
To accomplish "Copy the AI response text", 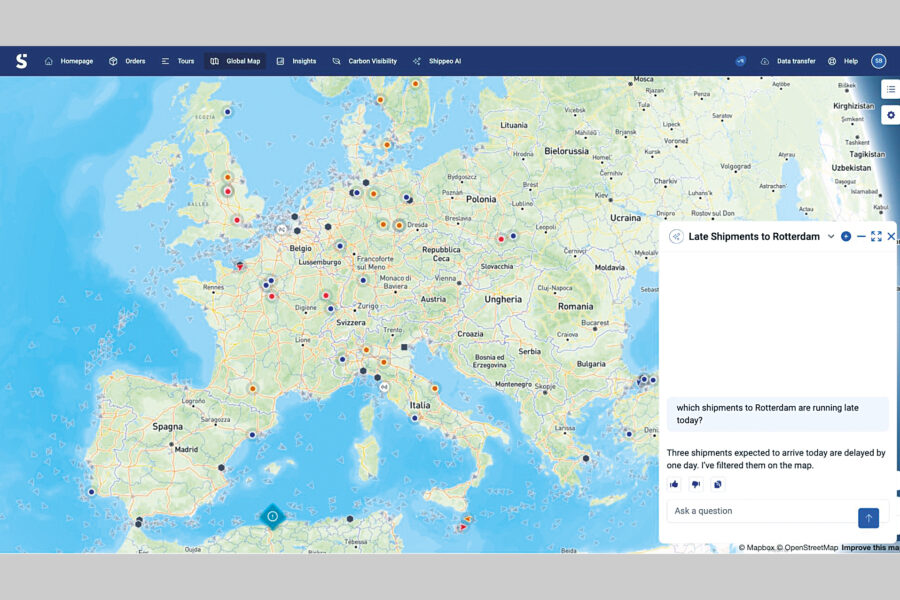I will click(x=718, y=484).
